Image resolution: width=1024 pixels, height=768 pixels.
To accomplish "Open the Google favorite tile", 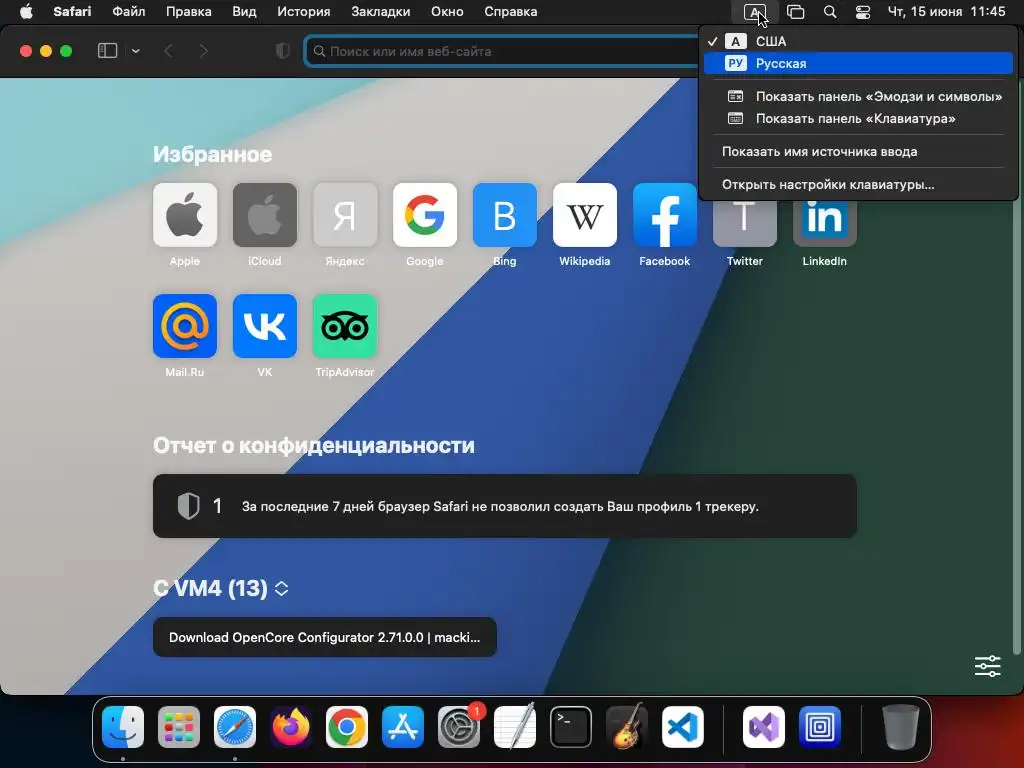I will pos(424,215).
